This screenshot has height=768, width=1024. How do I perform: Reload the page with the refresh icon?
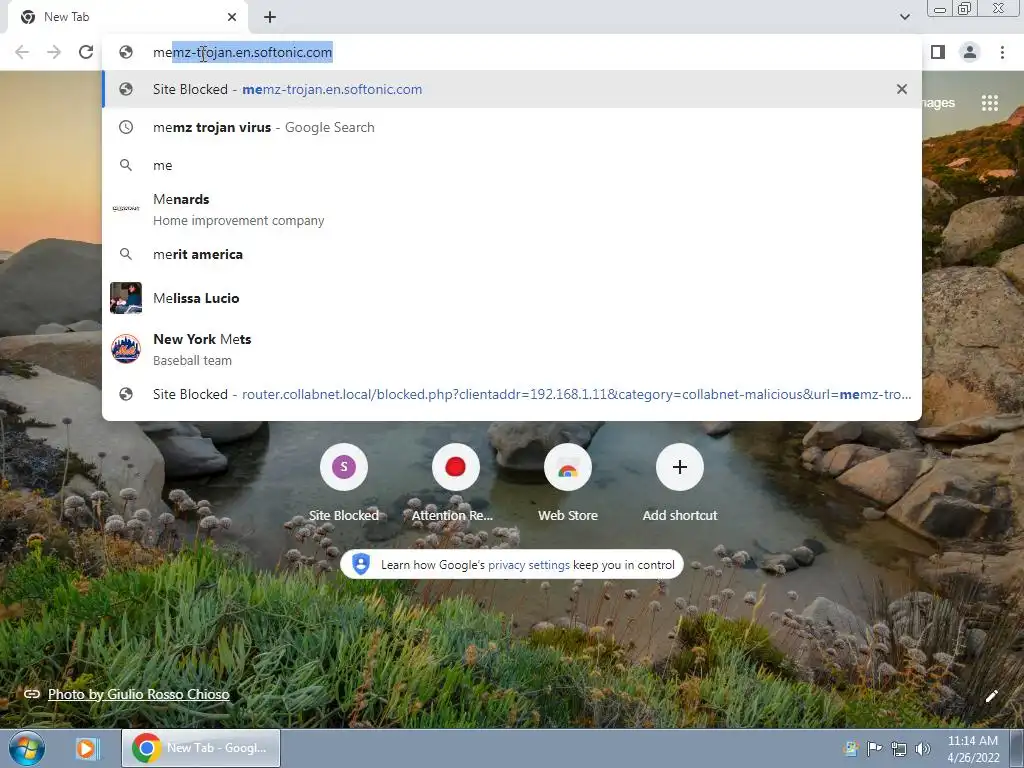click(x=86, y=52)
